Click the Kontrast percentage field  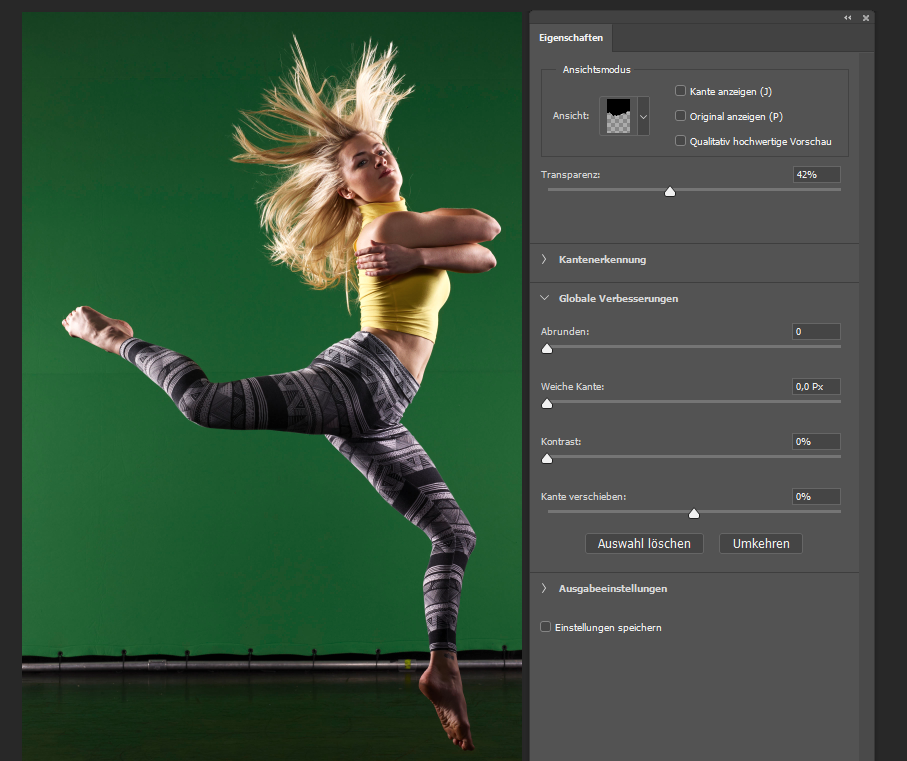pos(816,441)
